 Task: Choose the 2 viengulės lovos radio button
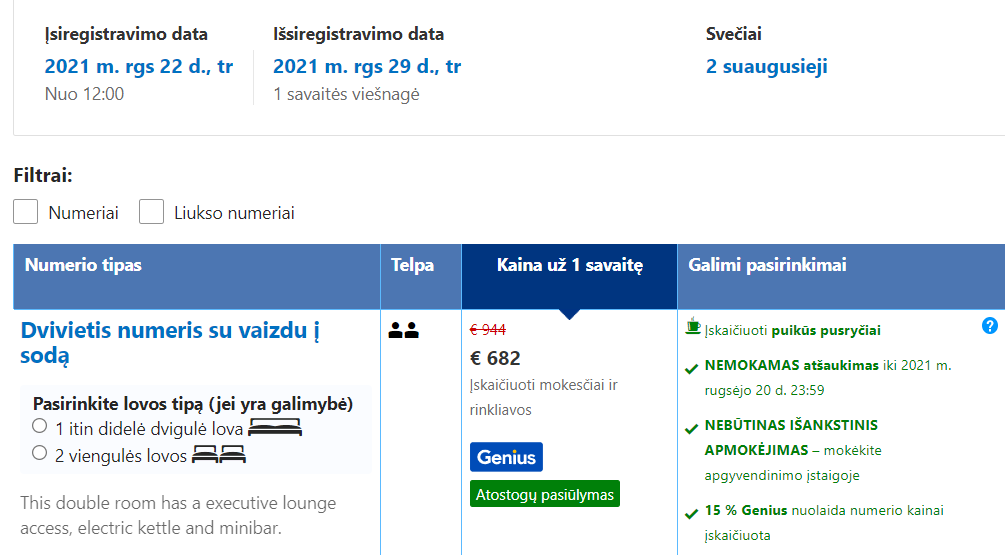point(39,452)
